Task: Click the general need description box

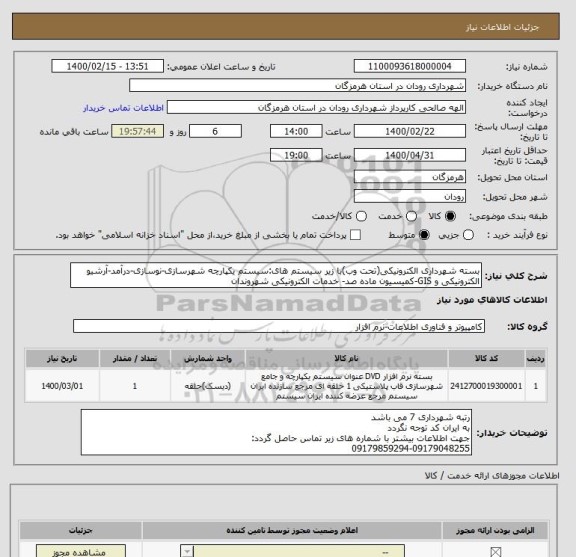Action: [276, 276]
